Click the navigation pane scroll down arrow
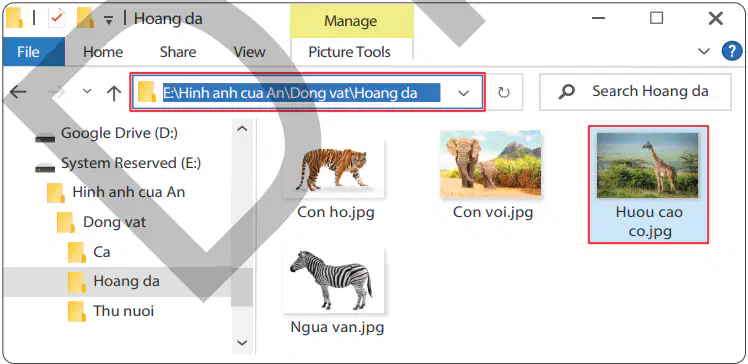 click(242, 343)
